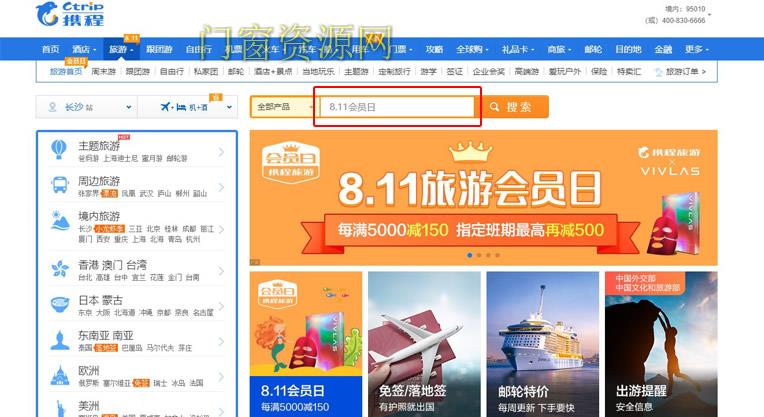Click the bauhinia flower icon beside 香港 澳门 台湾
The width and height of the screenshot is (764, 417).
pos(60,268)
